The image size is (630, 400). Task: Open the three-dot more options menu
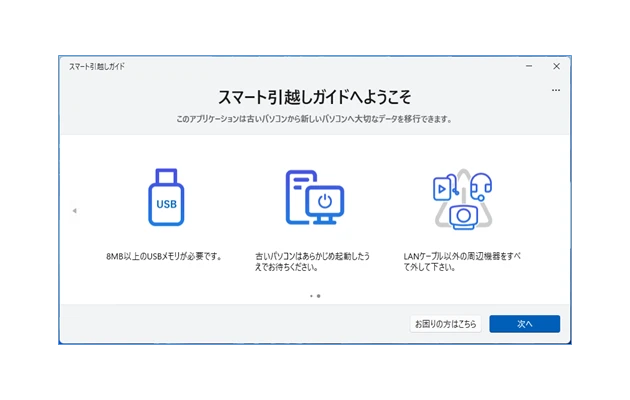[556, 90]
